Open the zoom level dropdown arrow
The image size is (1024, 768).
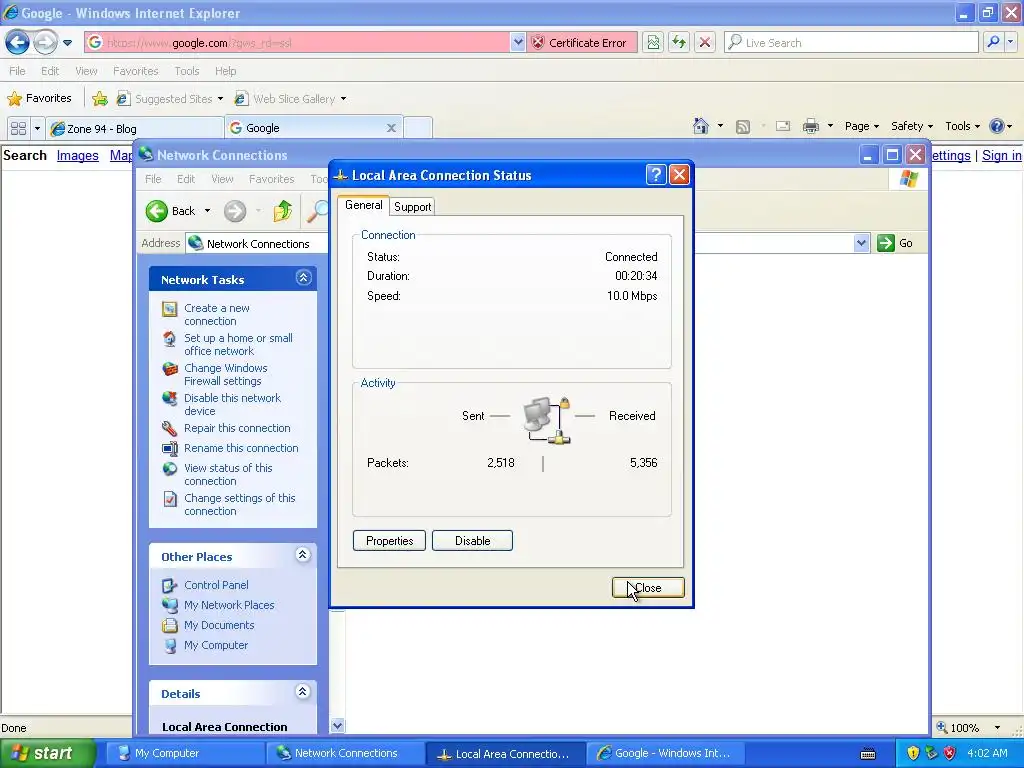(x=997, y=728)
